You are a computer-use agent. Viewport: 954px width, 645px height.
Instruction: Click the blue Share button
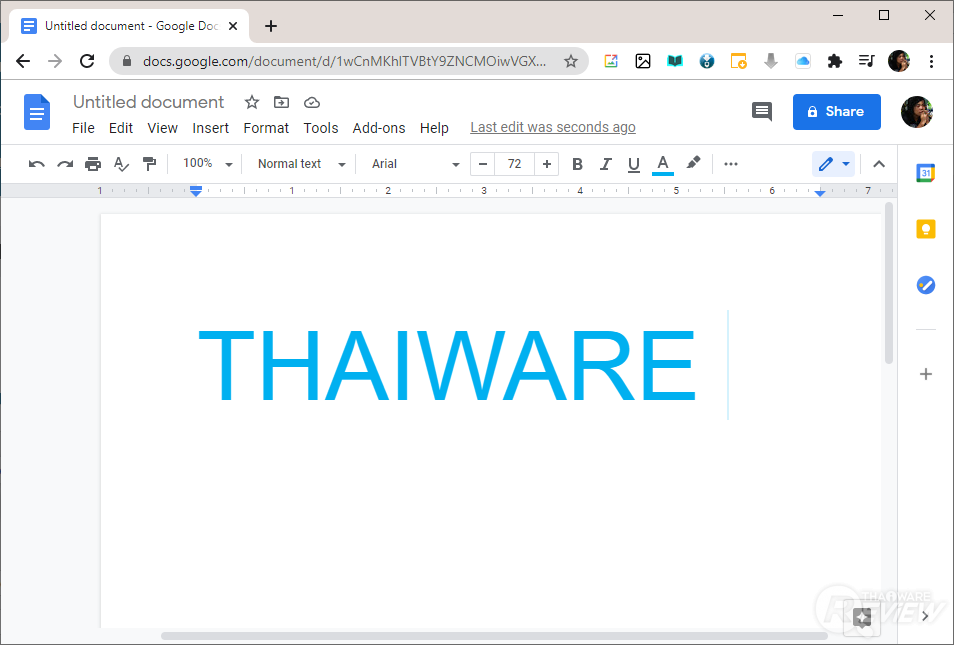pos(837,111)
